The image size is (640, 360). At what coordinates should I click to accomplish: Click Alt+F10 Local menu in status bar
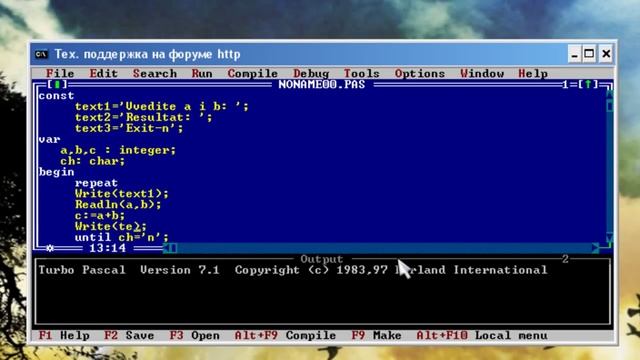point(482,336)
